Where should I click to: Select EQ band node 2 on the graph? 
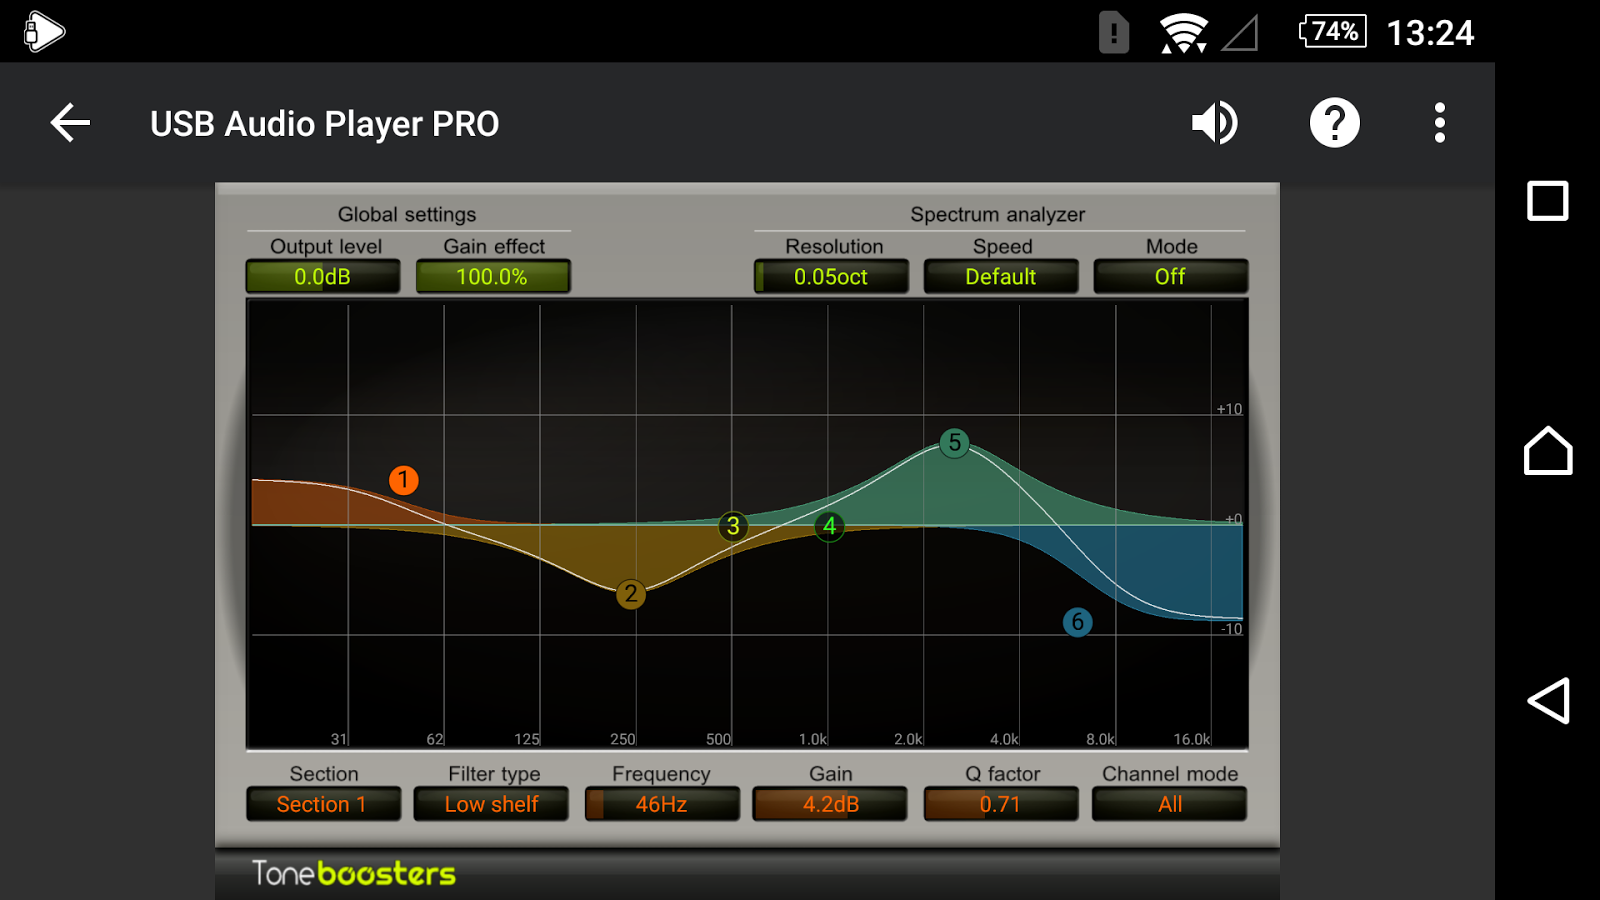tap(630, 594)
